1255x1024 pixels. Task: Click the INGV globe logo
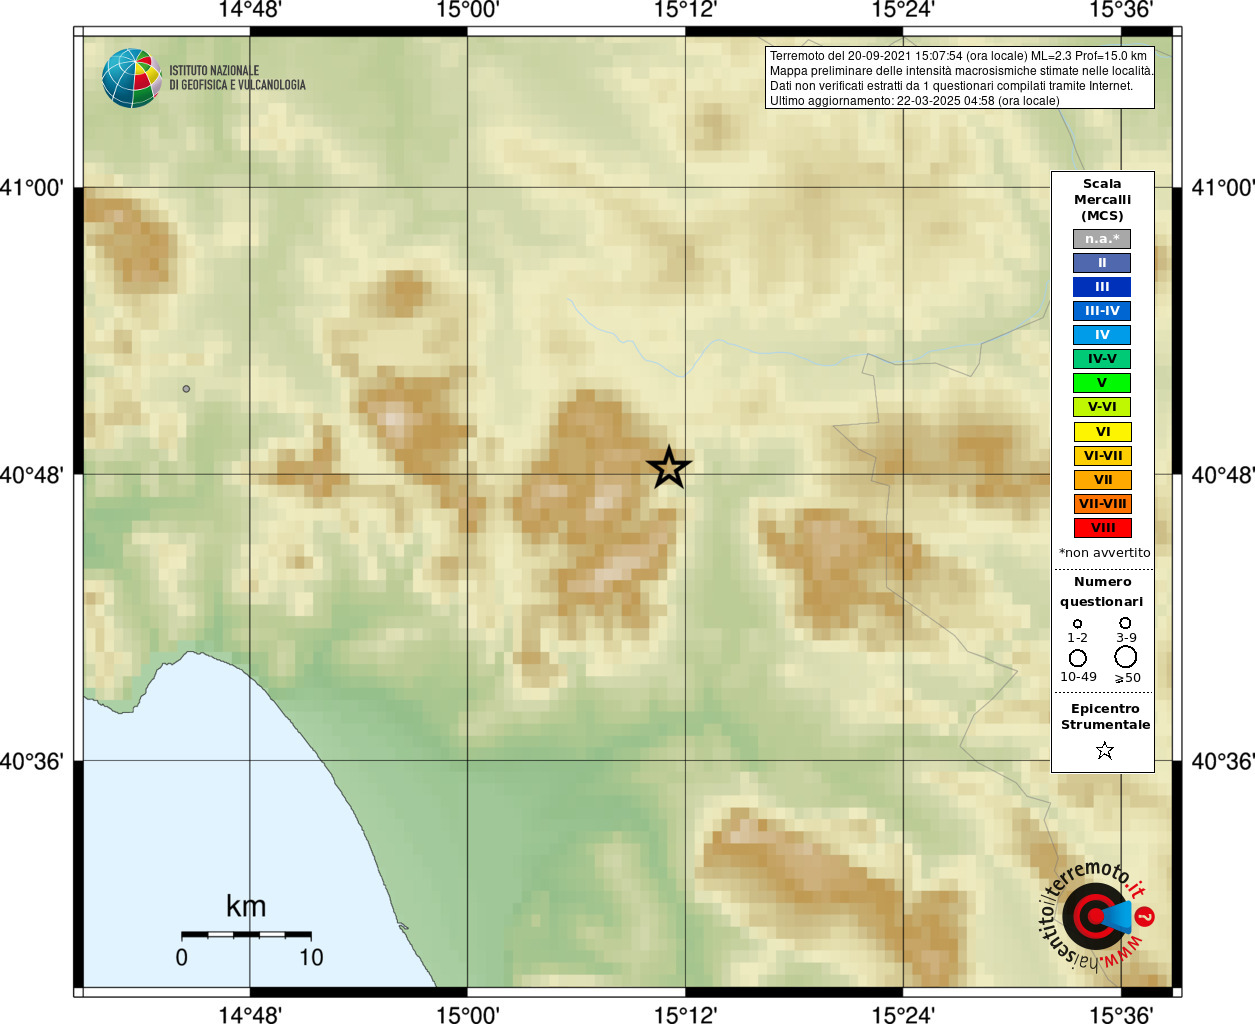tap(132, 78)
